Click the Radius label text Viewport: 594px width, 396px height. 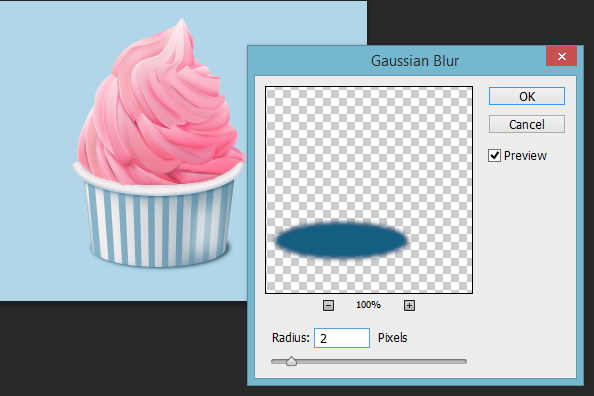pos(291,338)
